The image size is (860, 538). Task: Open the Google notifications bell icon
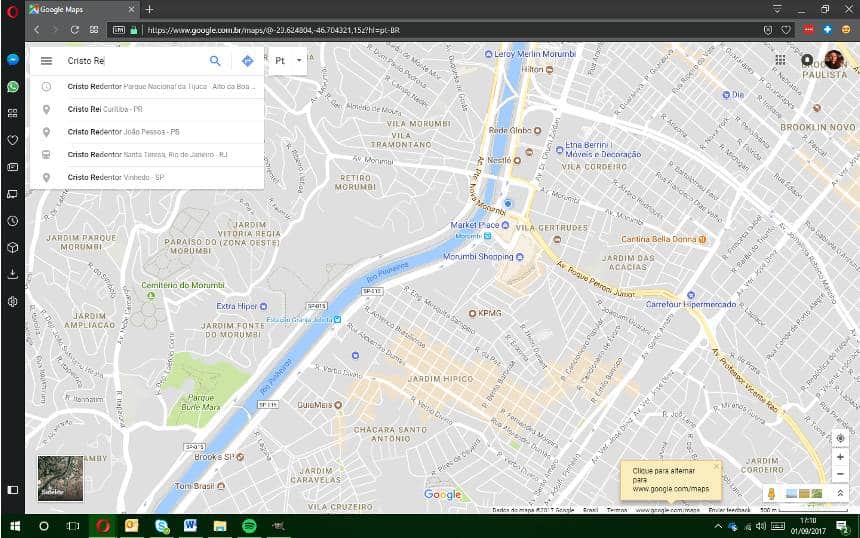807,60
